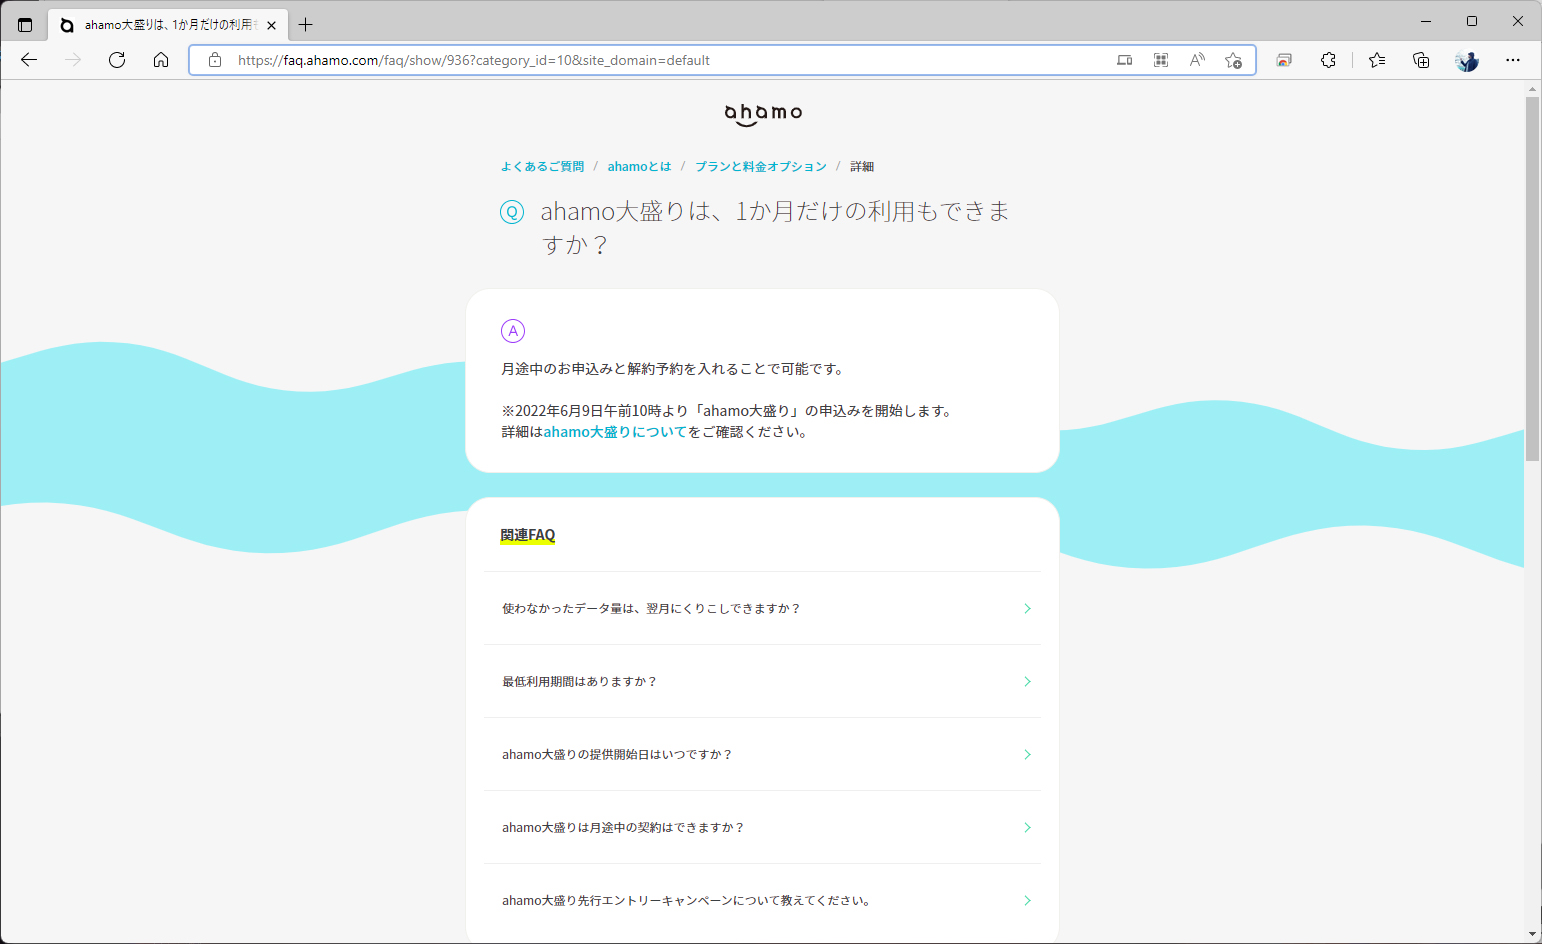
Task: Click the site permissions lock icon
Action: click(x=215, y=60)
